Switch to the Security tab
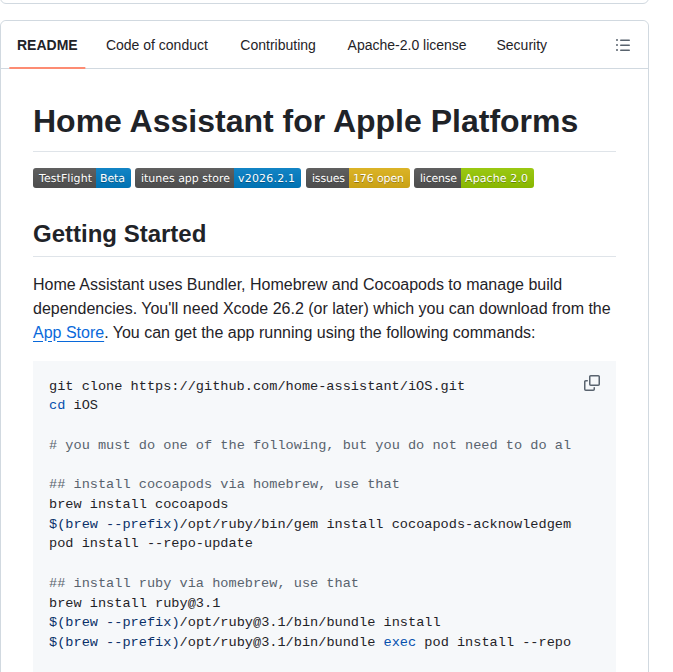This screenshot has width=673, height=672. coord(521,45)
